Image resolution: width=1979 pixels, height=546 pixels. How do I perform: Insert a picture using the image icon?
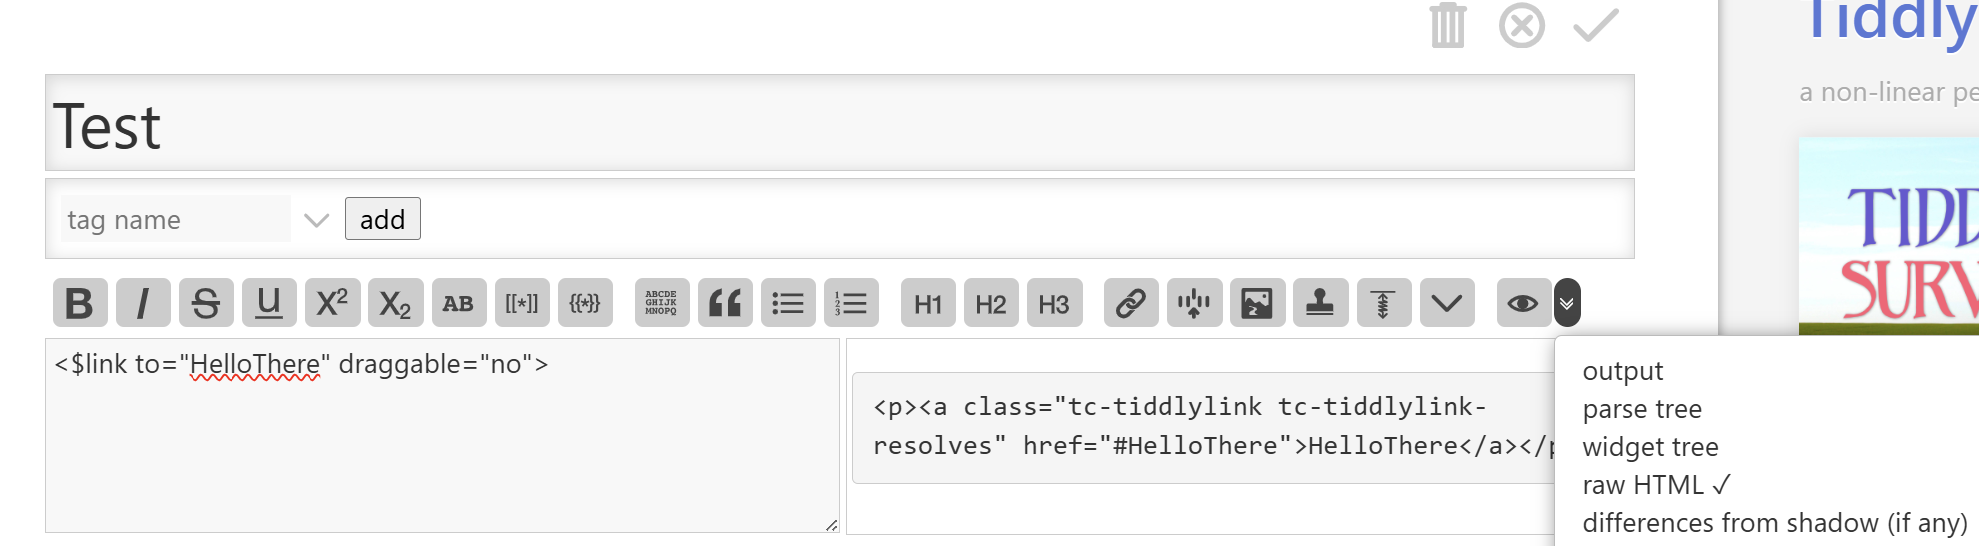[x=1257, y=303]
